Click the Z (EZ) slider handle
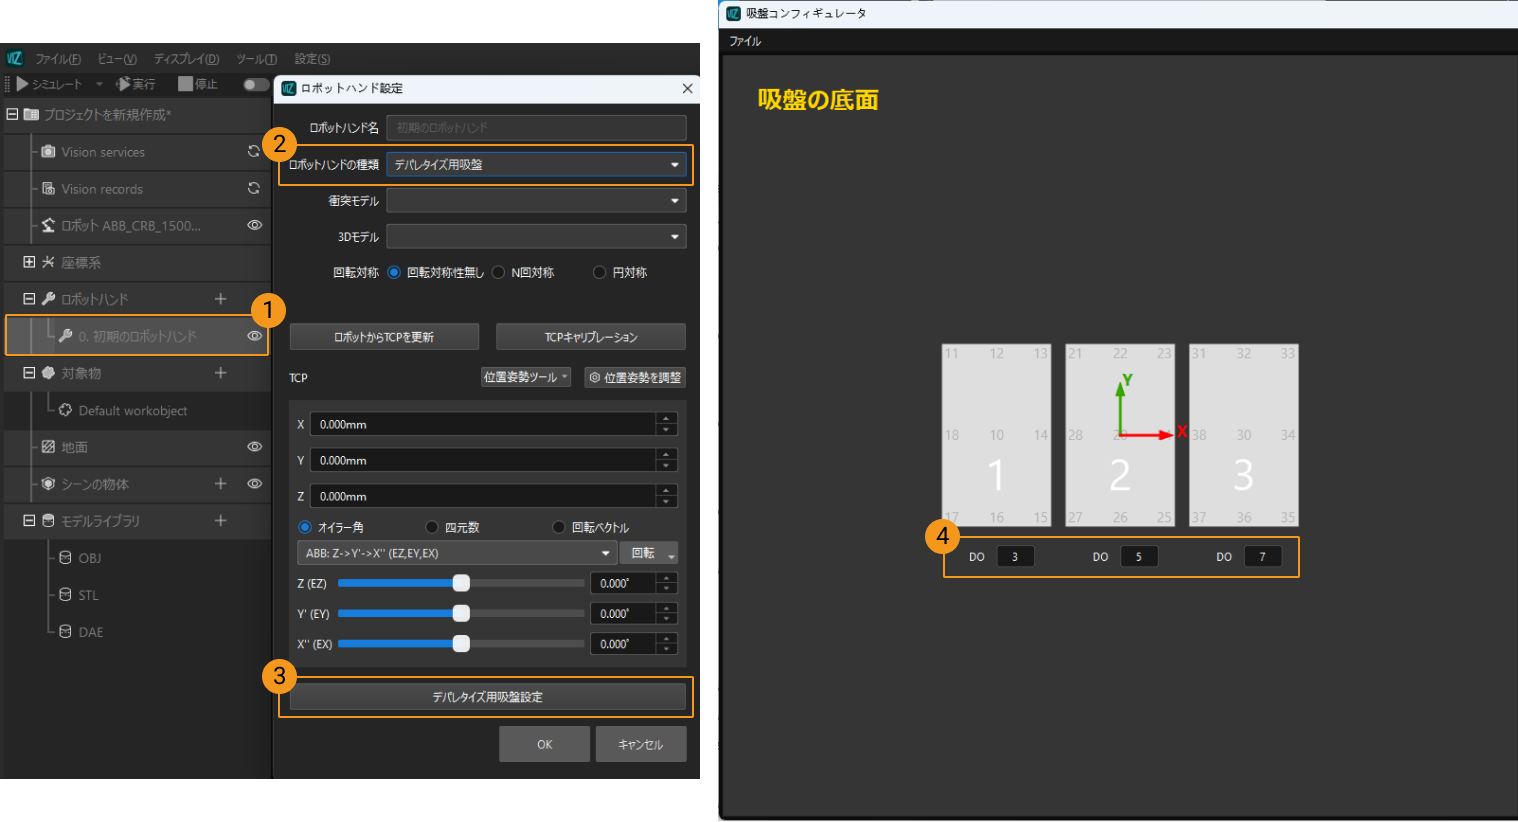The height and width of the screenshot is (822, 1518). coord(461,583)
